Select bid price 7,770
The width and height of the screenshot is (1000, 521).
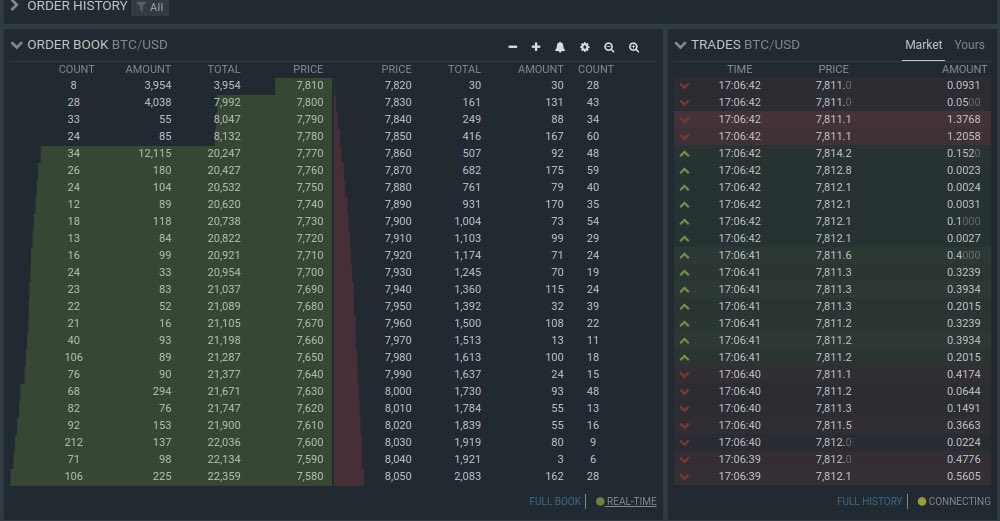(x=309, y=153)
